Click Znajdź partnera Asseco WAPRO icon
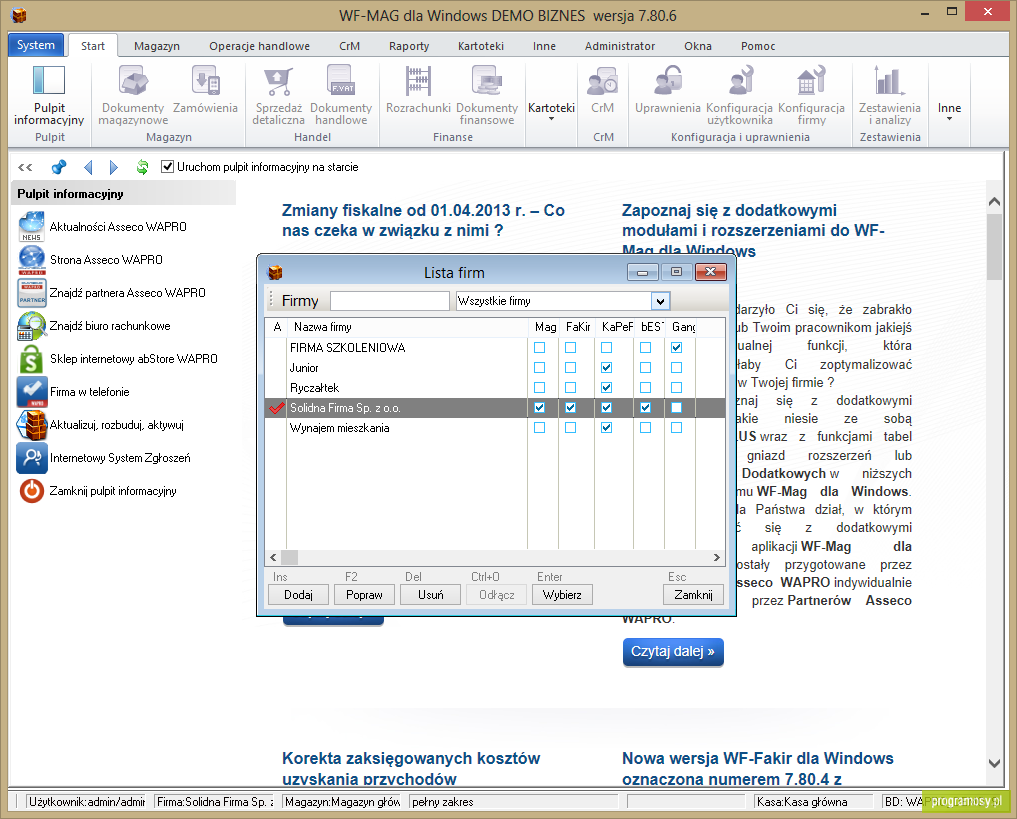 point(32,292)
